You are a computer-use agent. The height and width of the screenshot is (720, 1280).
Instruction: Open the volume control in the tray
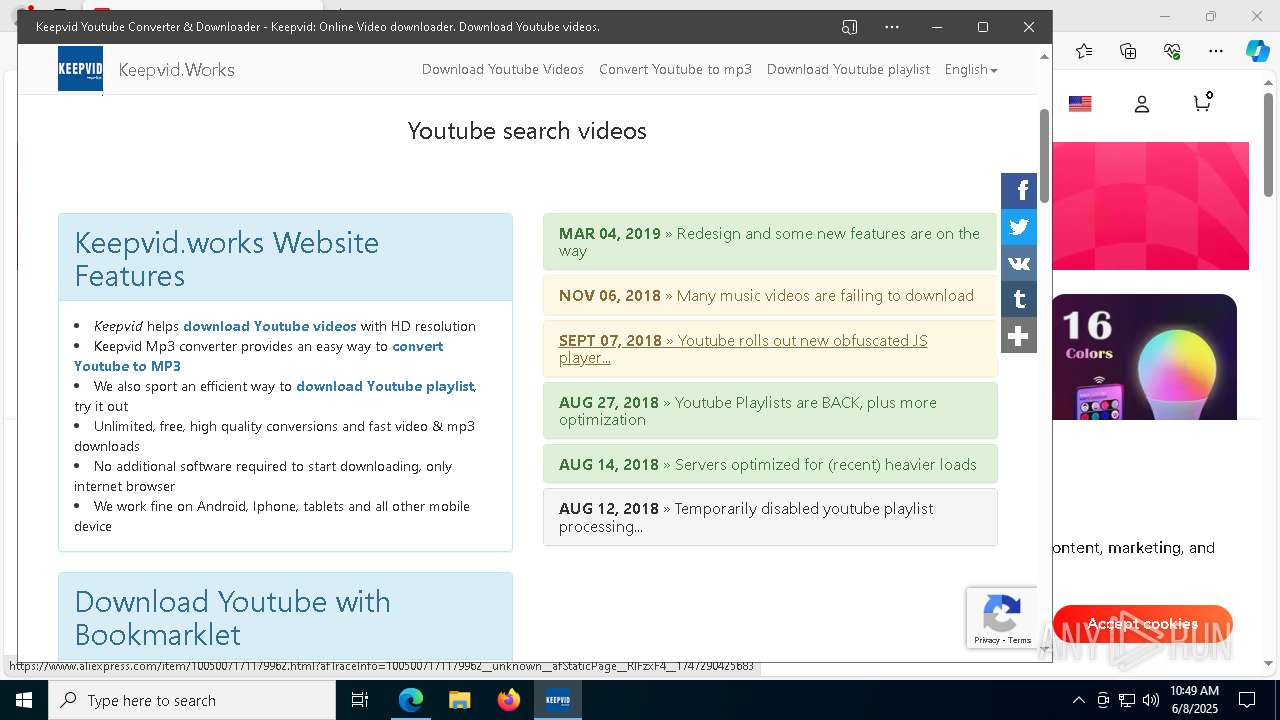1150,700
